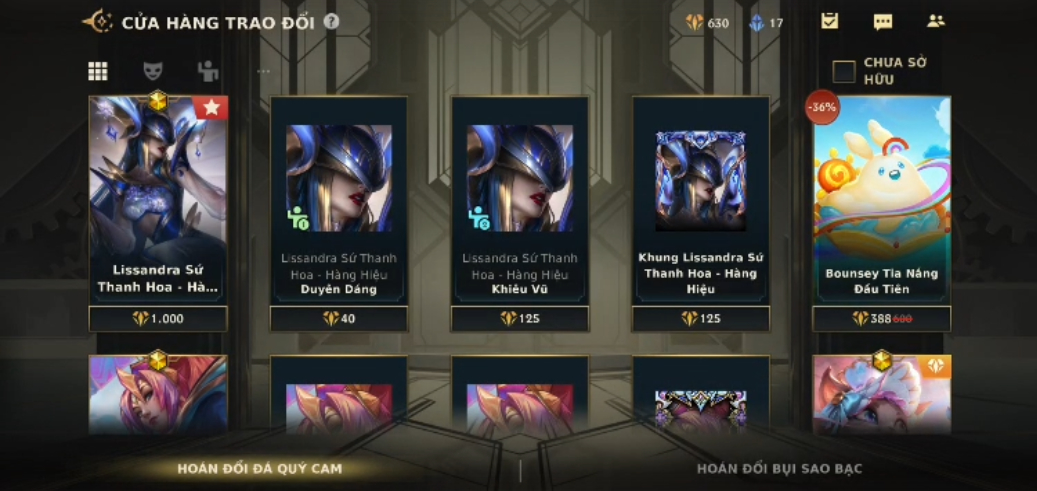The image size is (1037, 491).
Task: Open the missions checklist icon
Action: tap(829, 21)
